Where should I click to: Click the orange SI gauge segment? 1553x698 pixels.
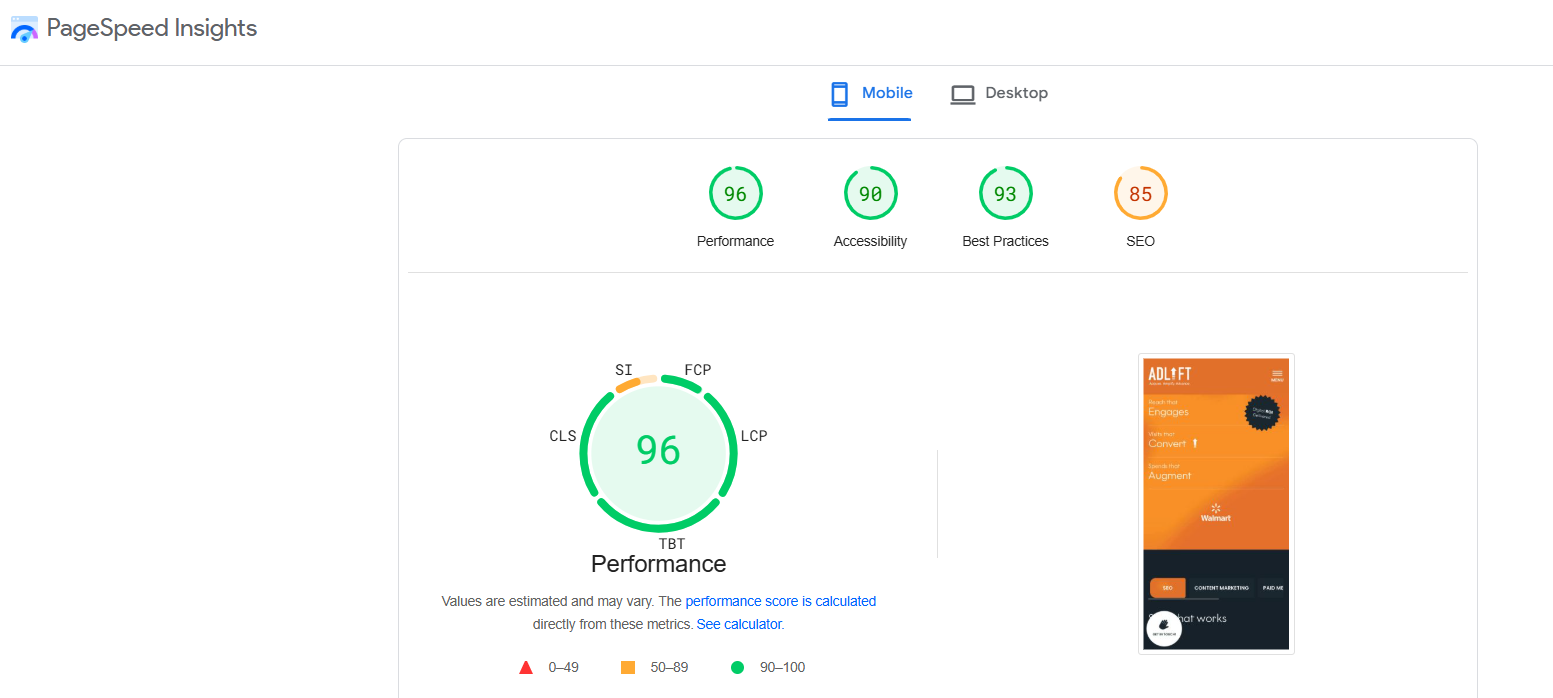click(x=628, y=384)
